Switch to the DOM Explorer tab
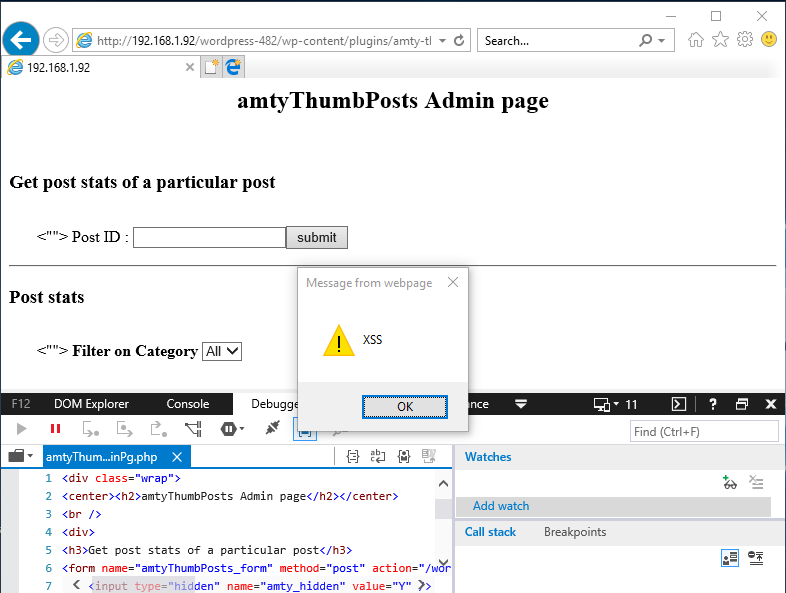This screenshot has width=786, height=593. coord(91,404)
